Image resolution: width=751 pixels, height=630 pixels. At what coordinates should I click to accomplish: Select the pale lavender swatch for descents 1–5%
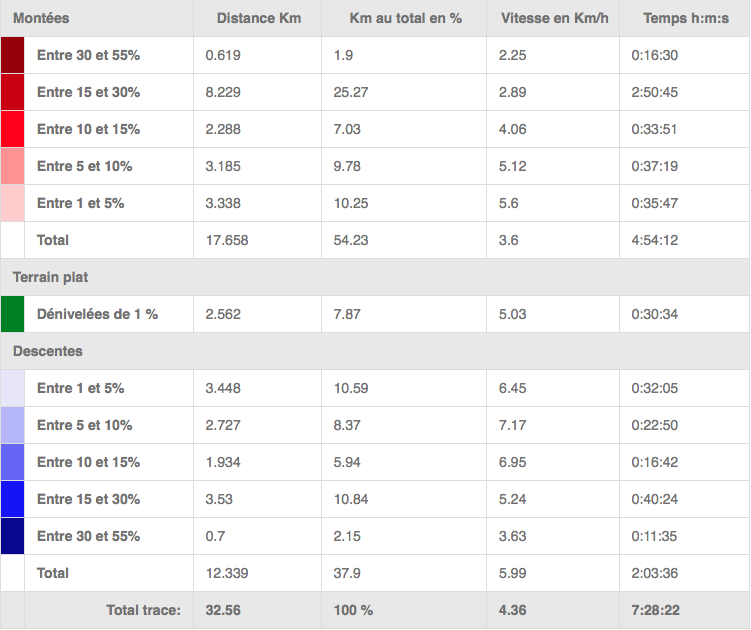pyautogui.click(x=12, y=388)
